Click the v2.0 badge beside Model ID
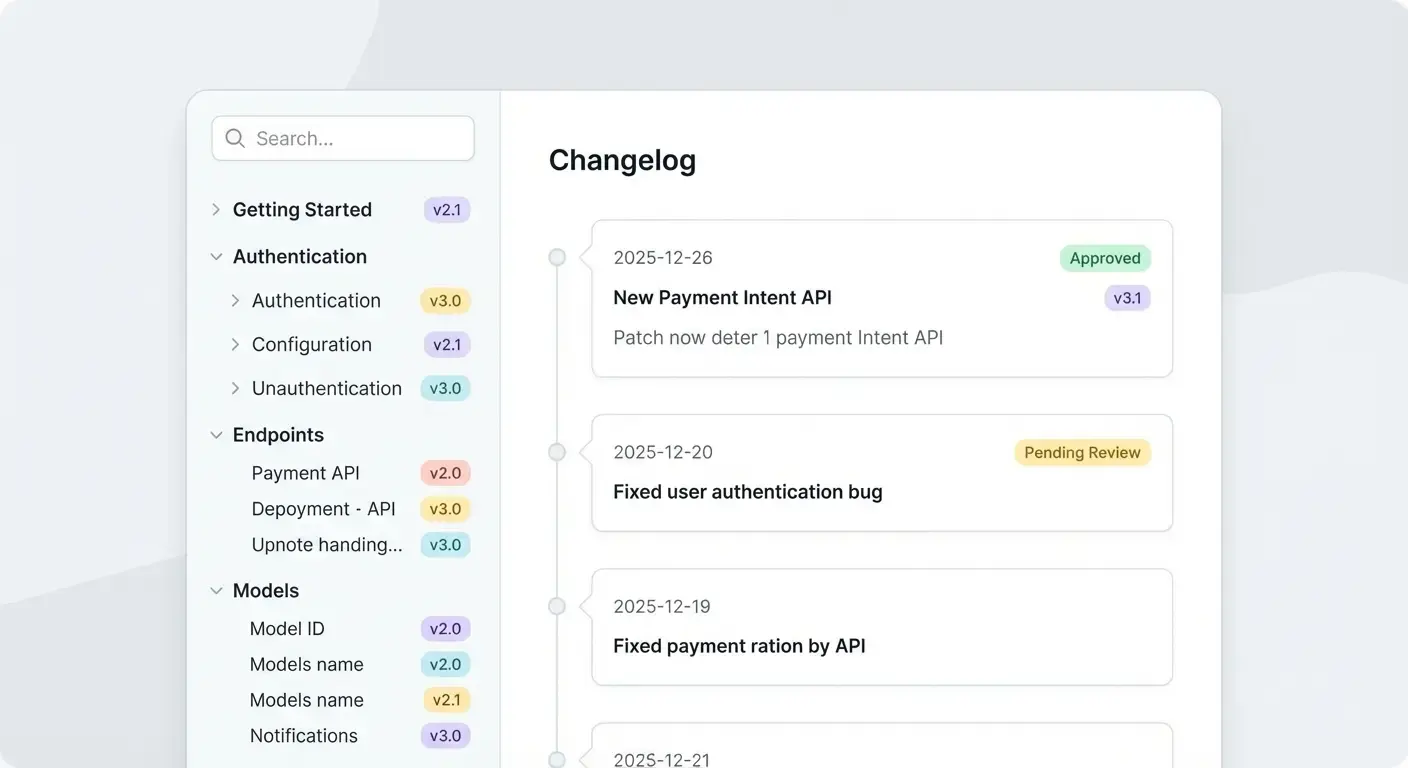1408x768 pixels. (x=445, y=628)
